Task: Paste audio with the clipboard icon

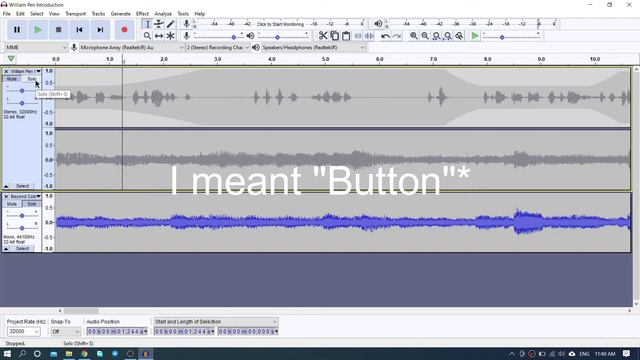Action: (x=346, y=36)
